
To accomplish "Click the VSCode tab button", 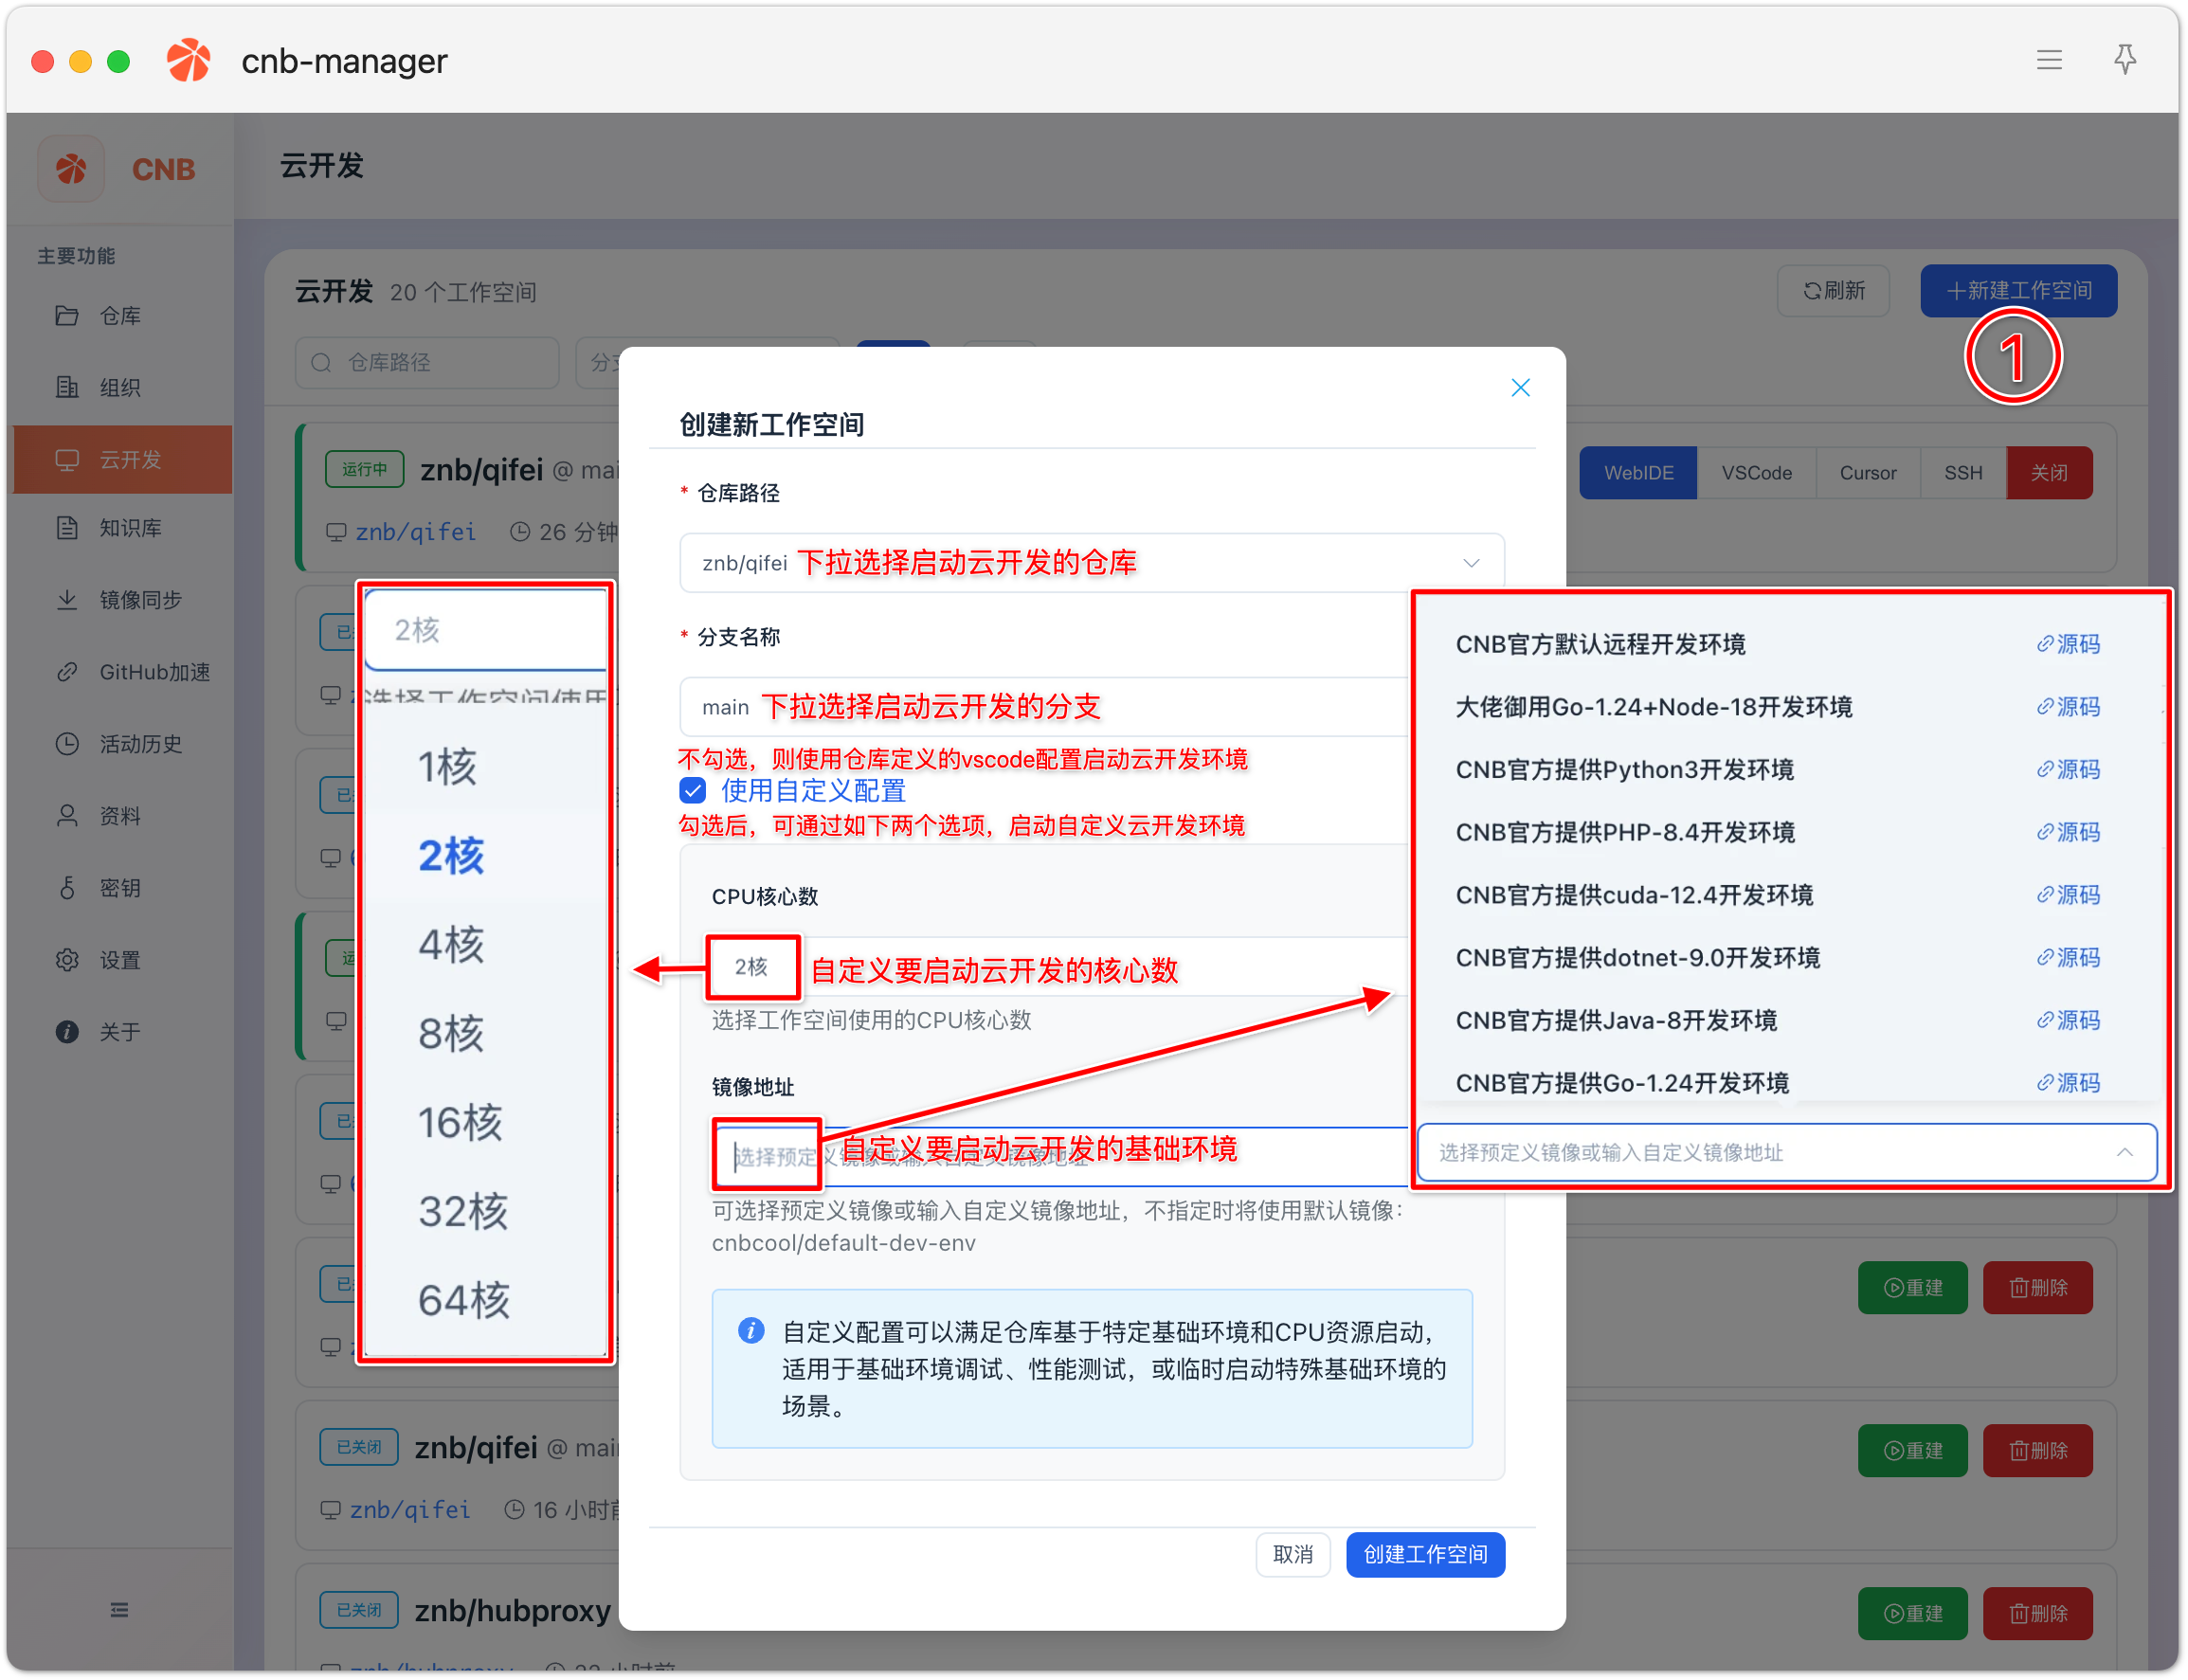I will [1756, 472].
